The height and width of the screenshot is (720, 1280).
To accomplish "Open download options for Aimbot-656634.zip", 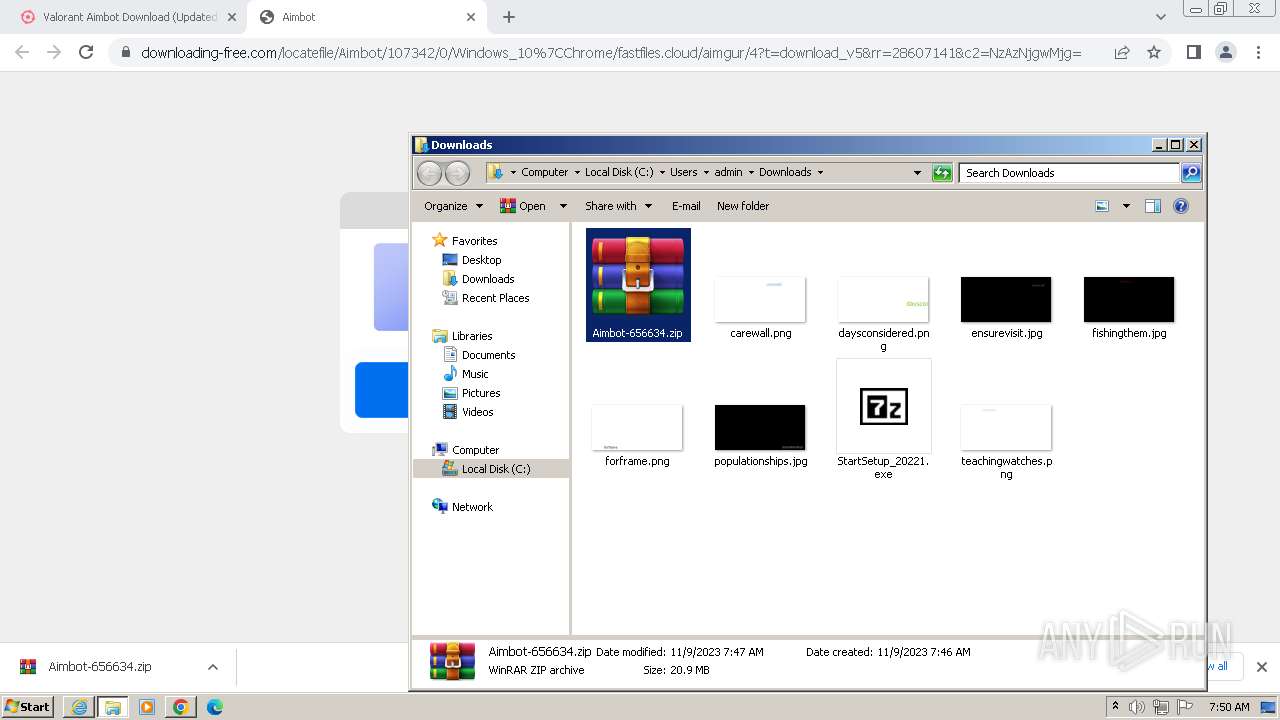I will [x=212, y=667].
